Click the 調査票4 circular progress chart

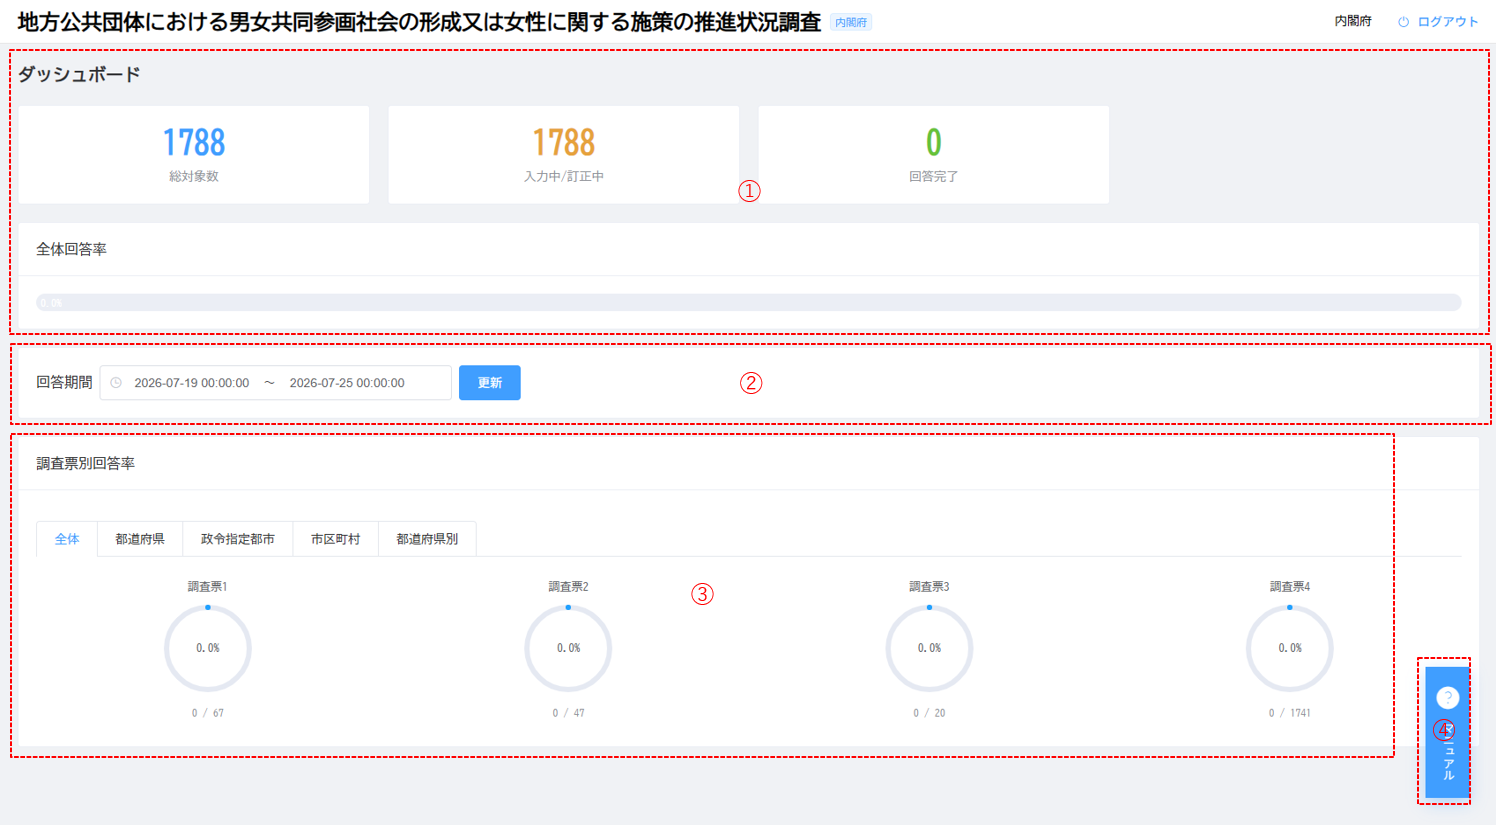click(x=1290, y=648)
